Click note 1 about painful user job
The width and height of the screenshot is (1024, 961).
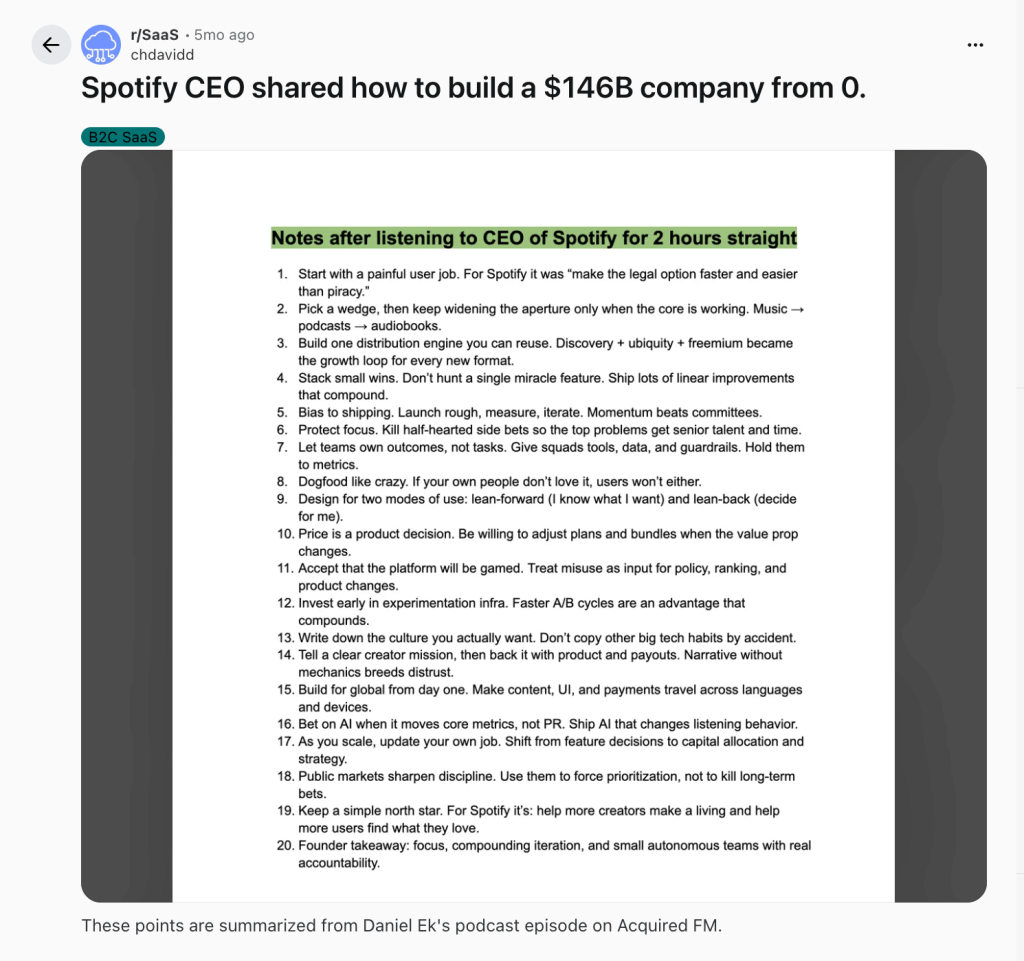coord(547,274)
